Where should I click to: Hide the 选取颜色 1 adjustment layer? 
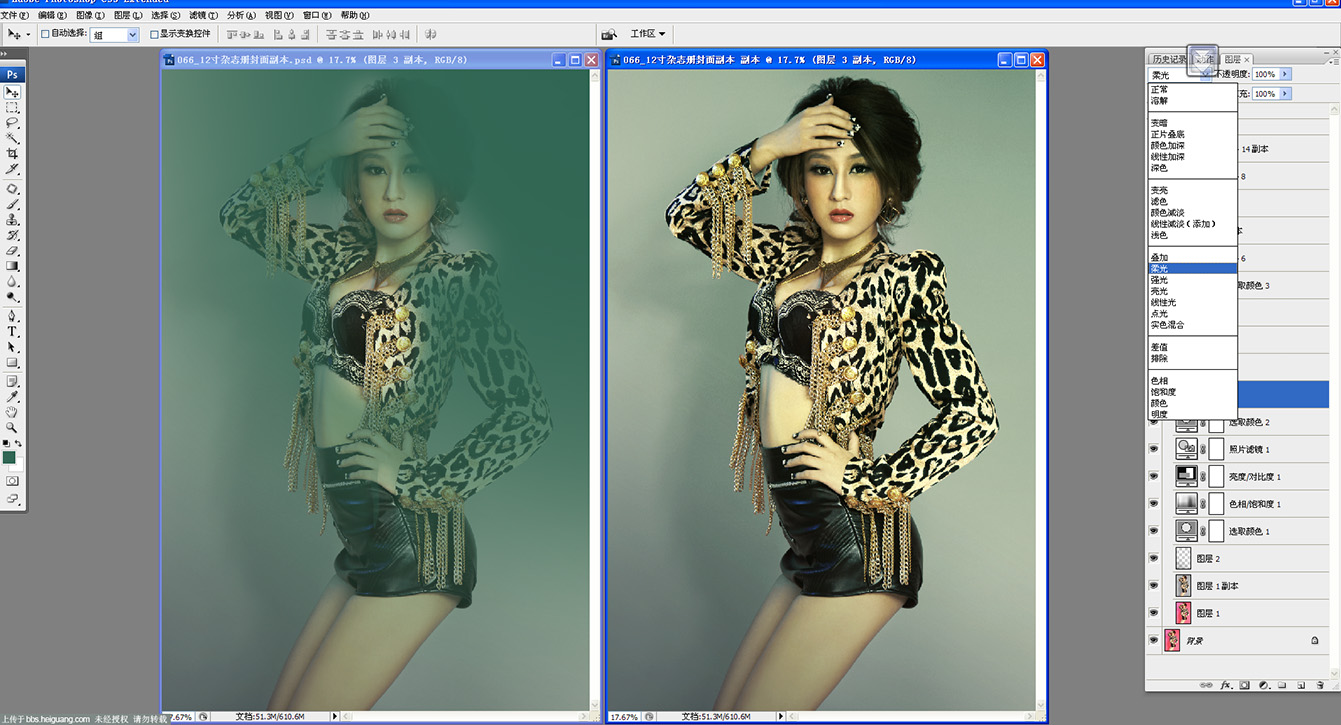coord(1154,531)
